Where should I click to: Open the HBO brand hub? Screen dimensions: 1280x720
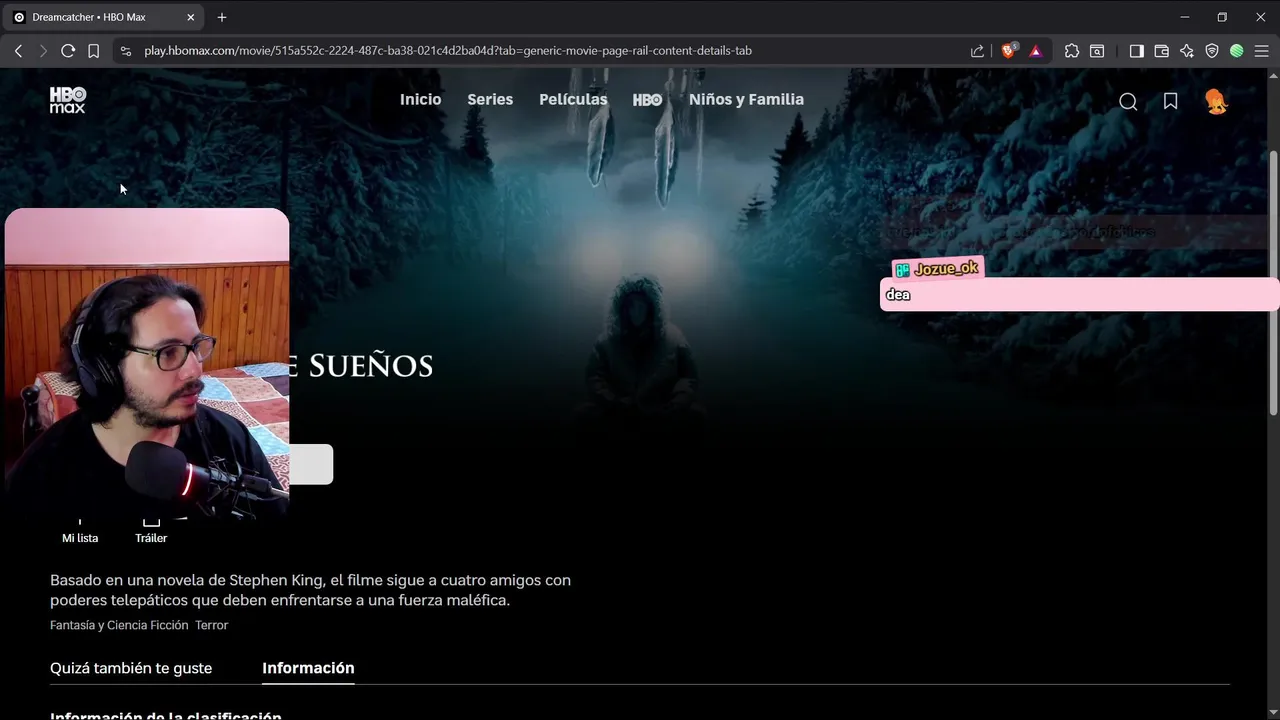648,100
